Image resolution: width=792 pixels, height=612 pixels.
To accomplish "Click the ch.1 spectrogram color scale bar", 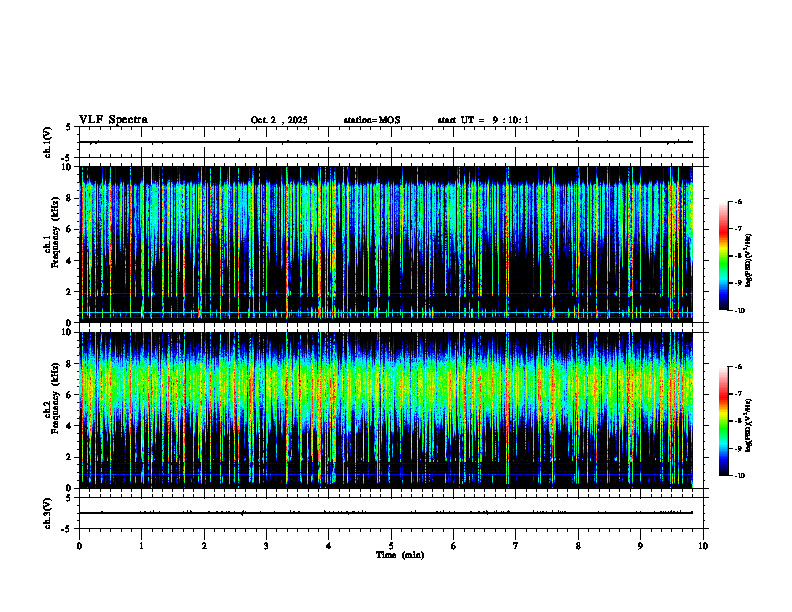I will (x=724, y=256).
